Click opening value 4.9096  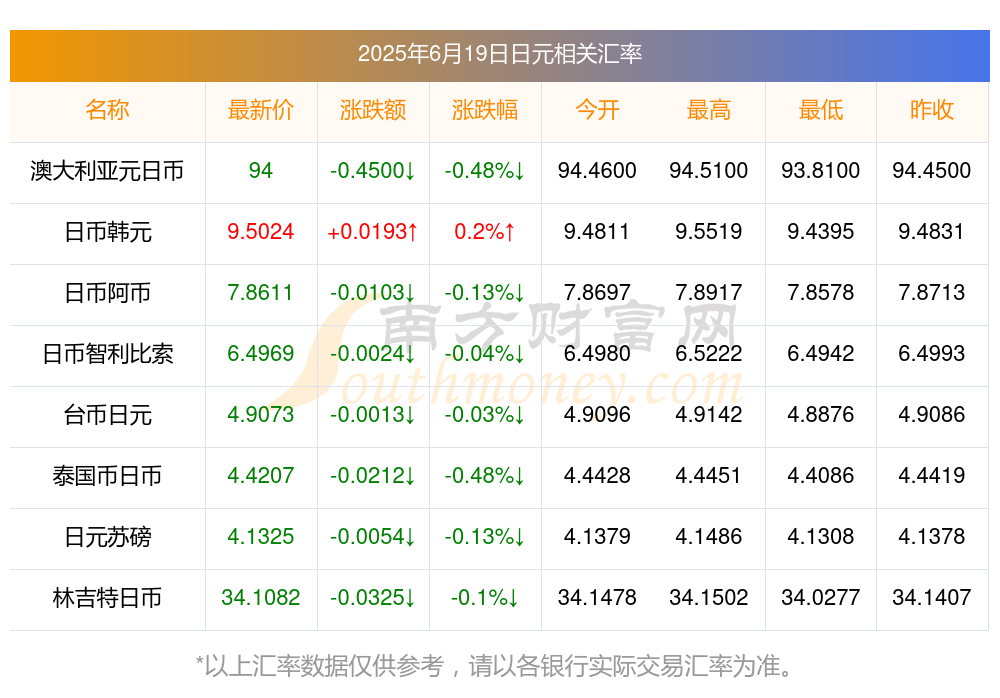pyautogui.click(x=597, y=415)
